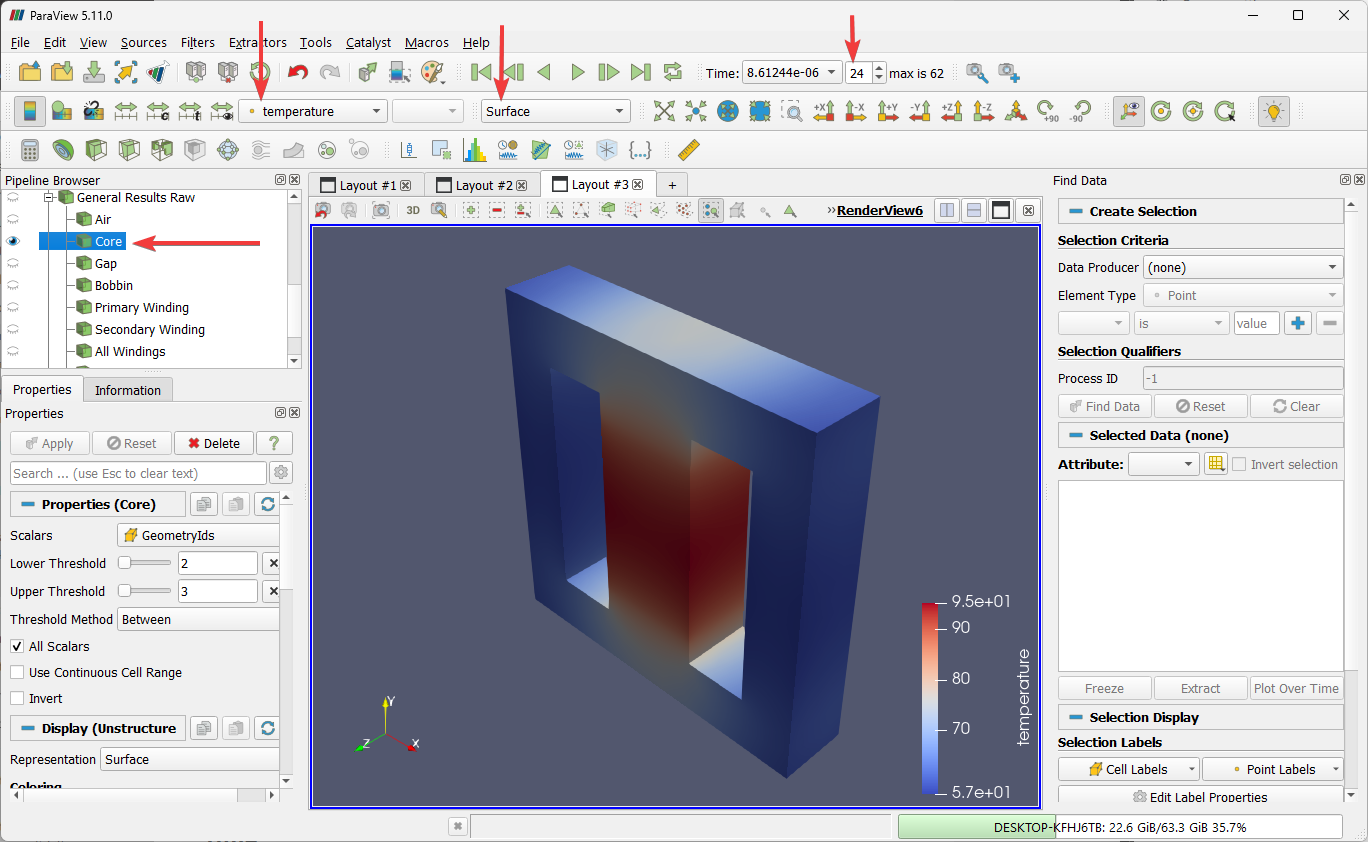Uncheck the All Scalars checkbox

click(17, 646)
